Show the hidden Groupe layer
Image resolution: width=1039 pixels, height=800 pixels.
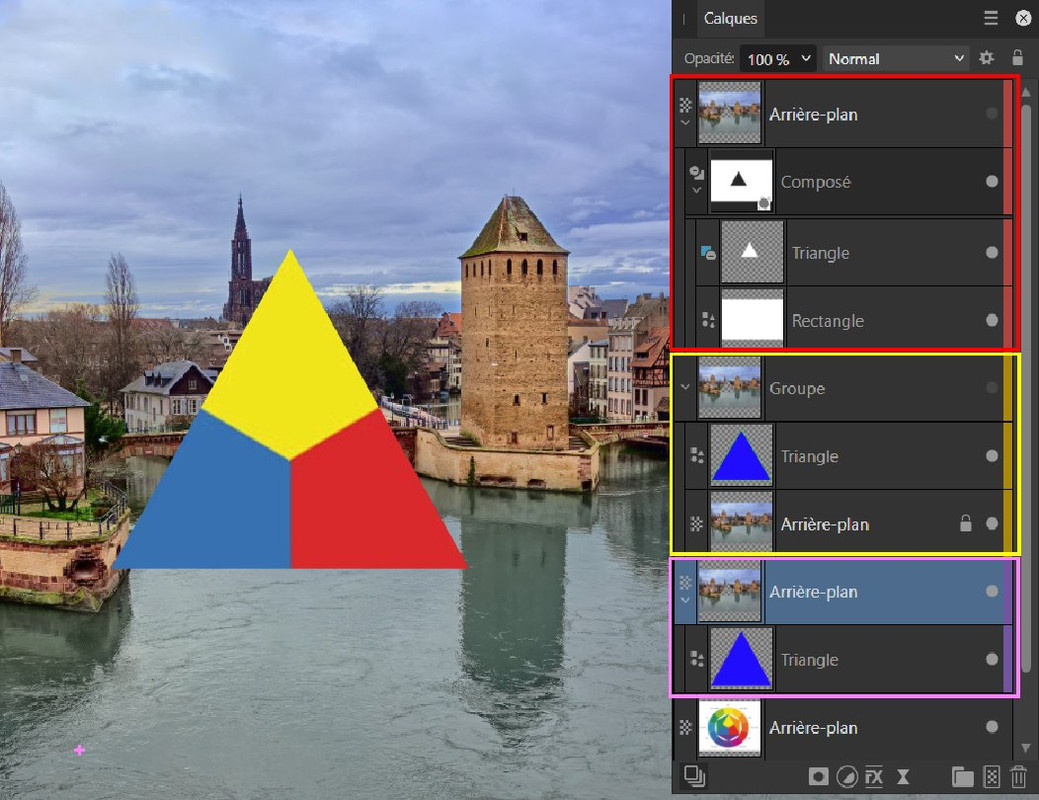(991, 387)
